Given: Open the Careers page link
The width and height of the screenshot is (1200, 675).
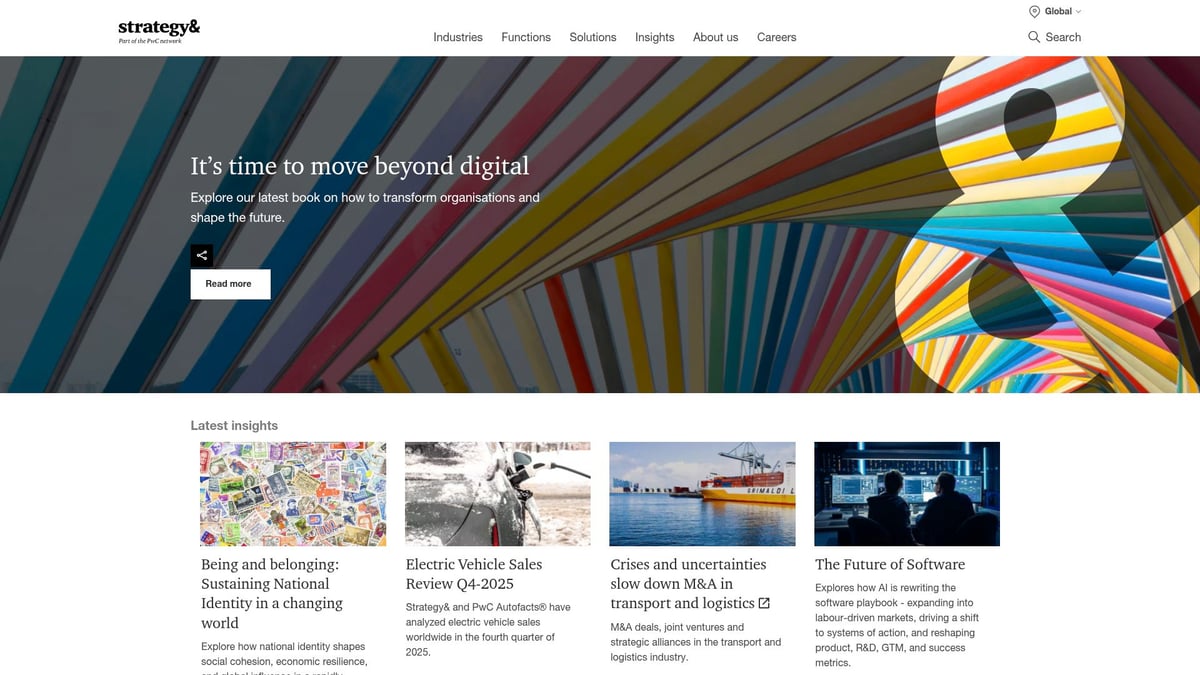Looking at the screenshot, I should point(776,37).
